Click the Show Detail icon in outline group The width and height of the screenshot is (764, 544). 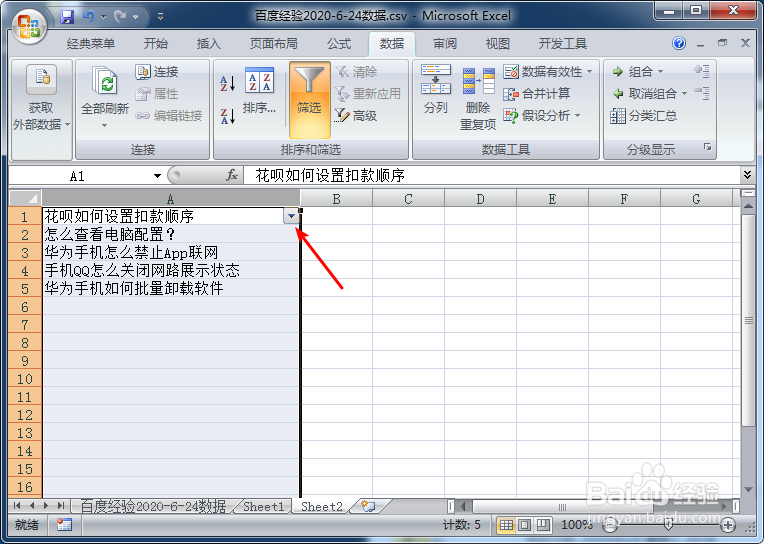[x=702, y=71]
